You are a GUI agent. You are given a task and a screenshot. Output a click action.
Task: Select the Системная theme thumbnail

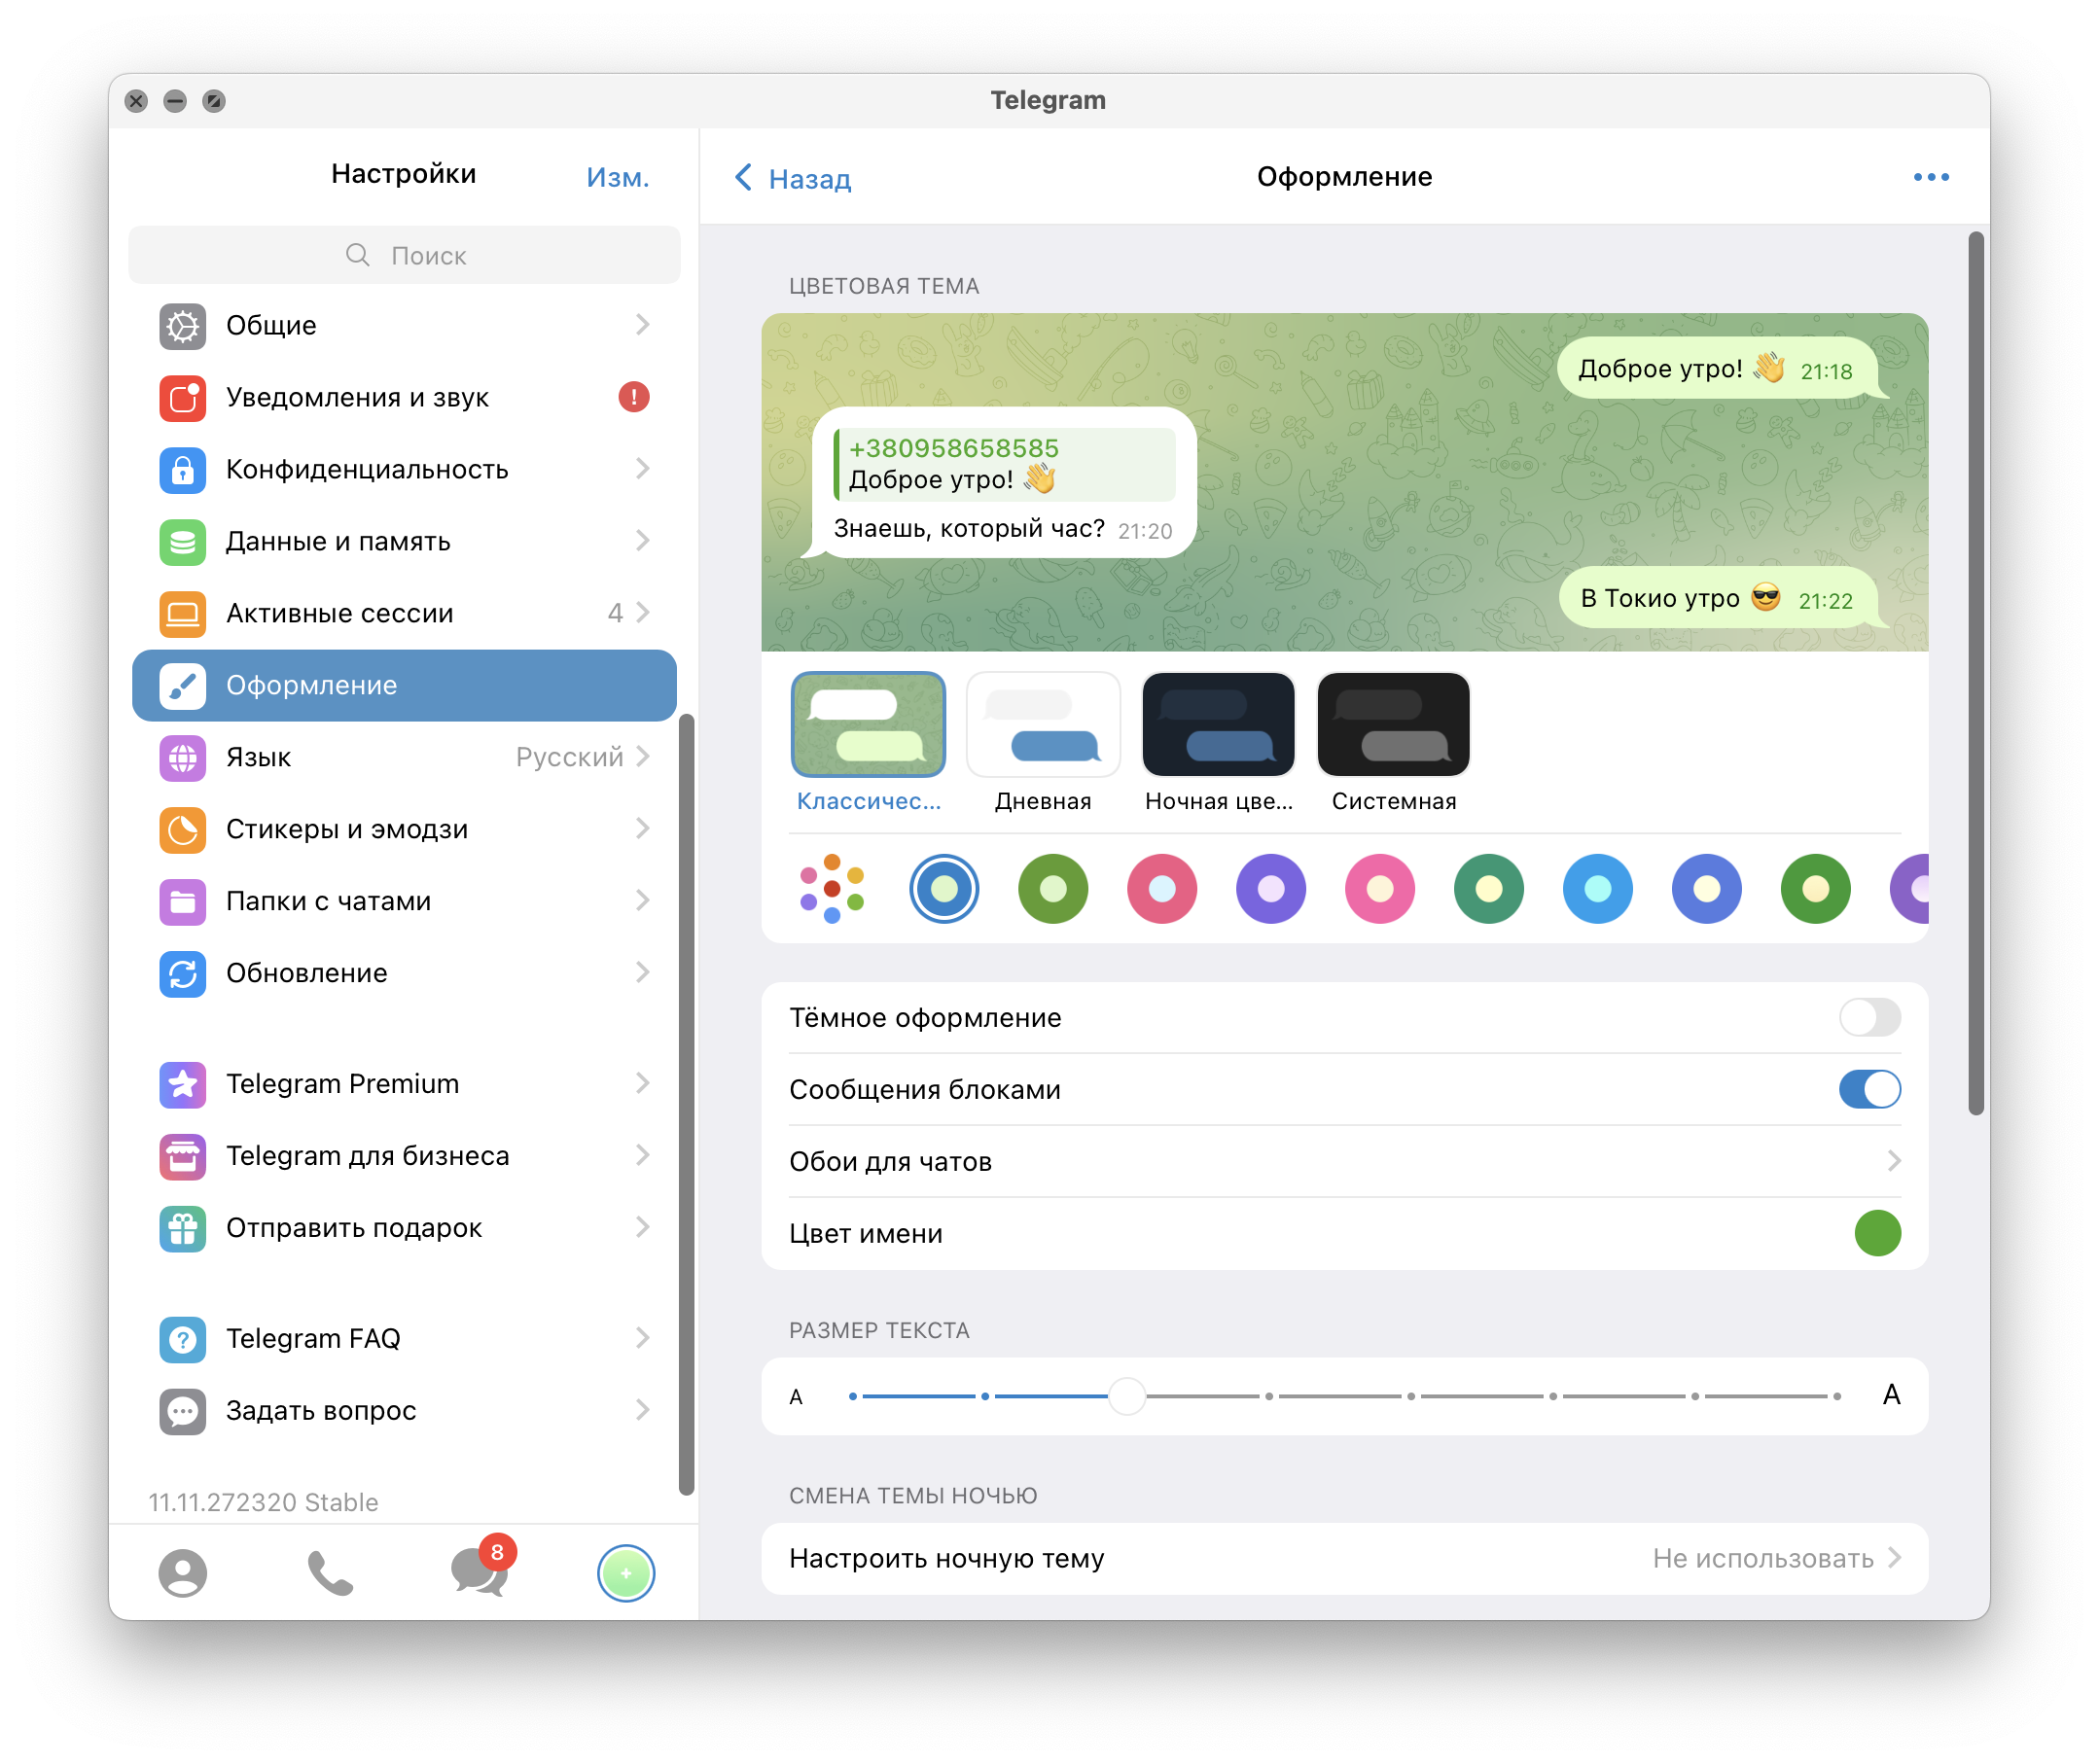[x=1393, y=724]
